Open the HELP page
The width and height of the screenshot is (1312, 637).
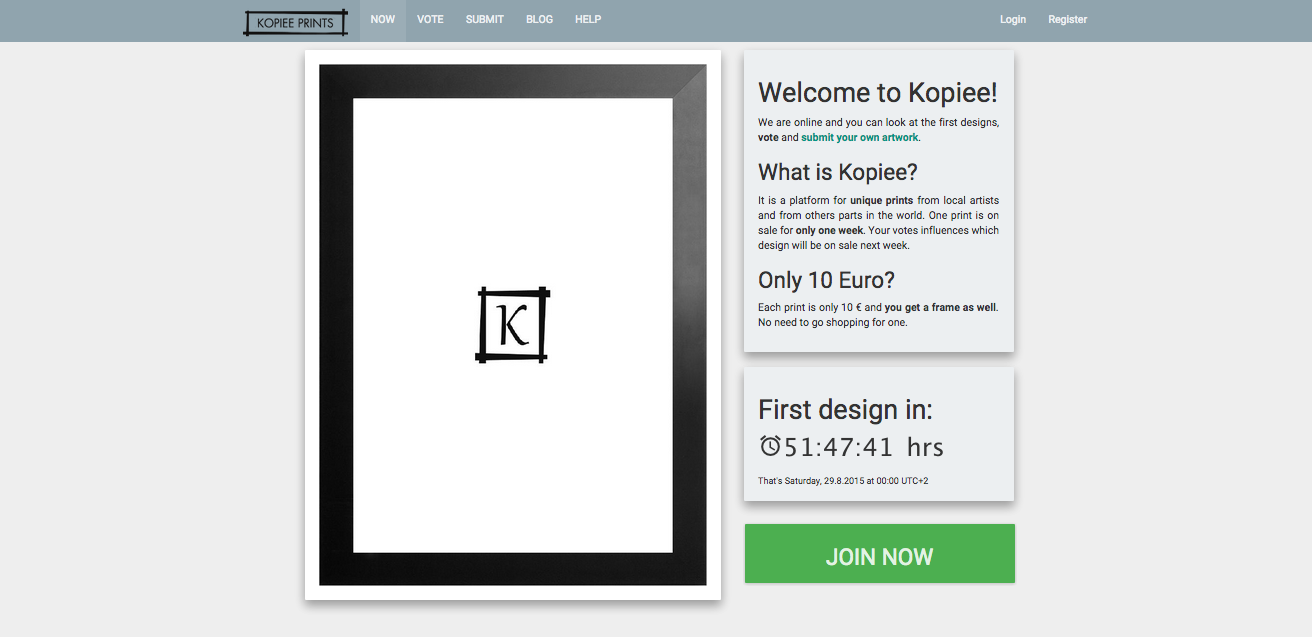coord(588,19)
